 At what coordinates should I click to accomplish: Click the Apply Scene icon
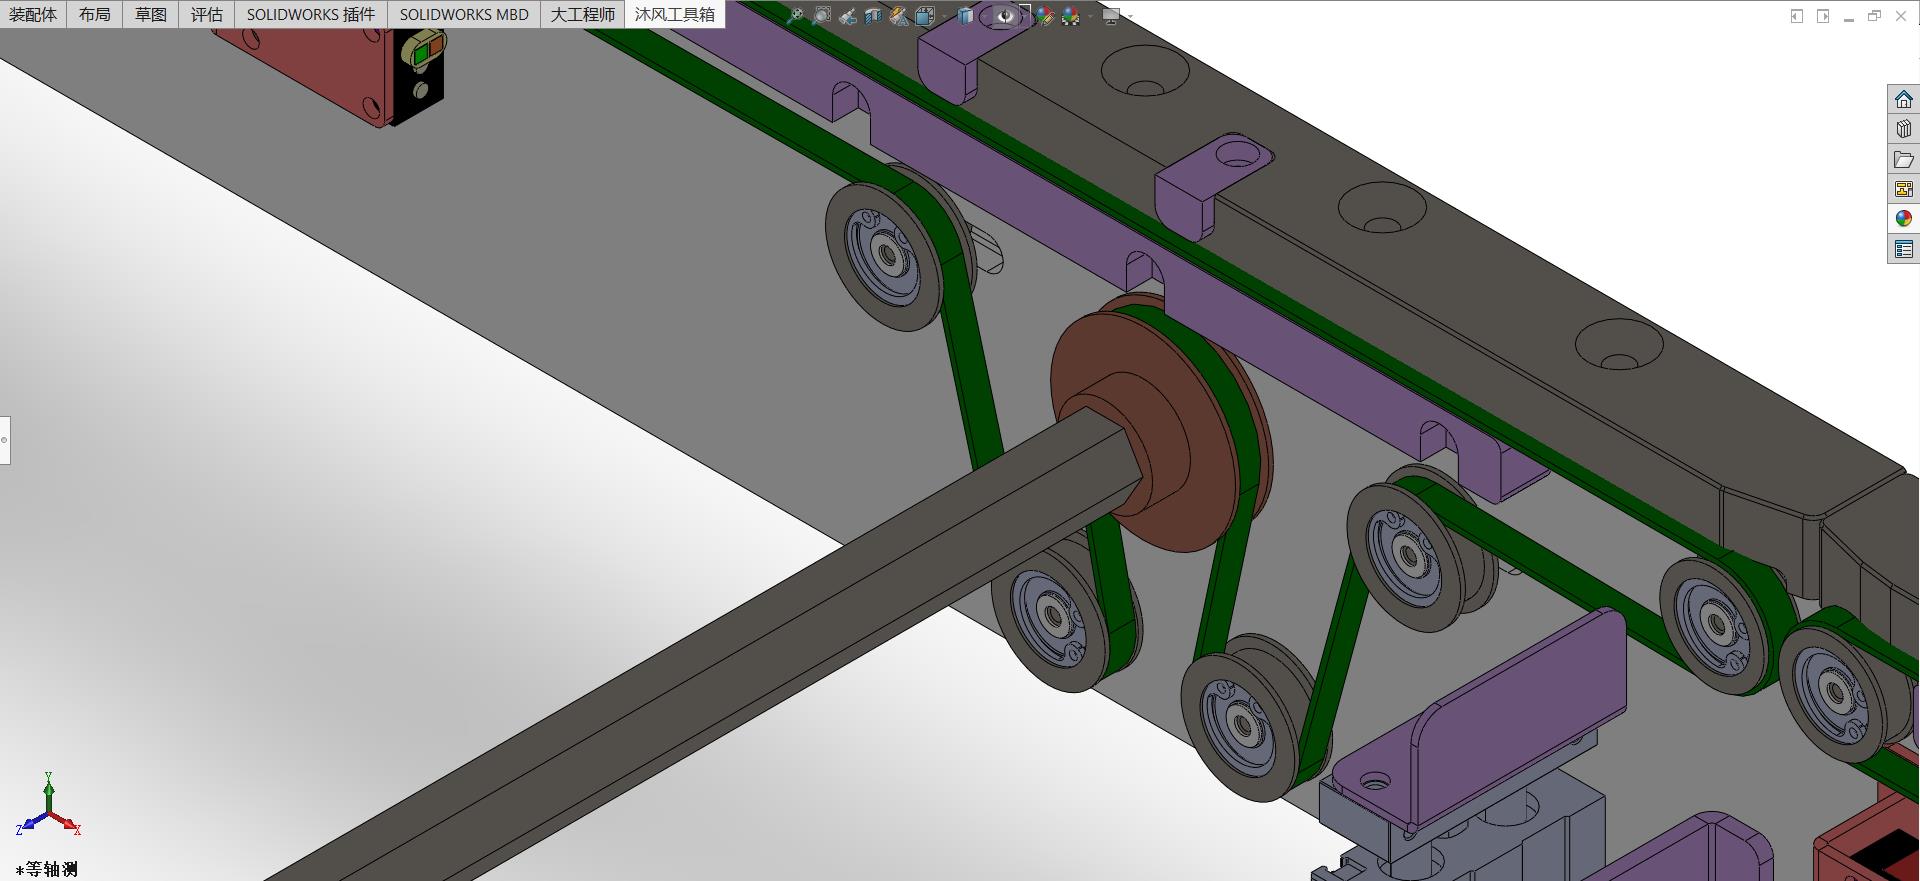[1071, 16]
